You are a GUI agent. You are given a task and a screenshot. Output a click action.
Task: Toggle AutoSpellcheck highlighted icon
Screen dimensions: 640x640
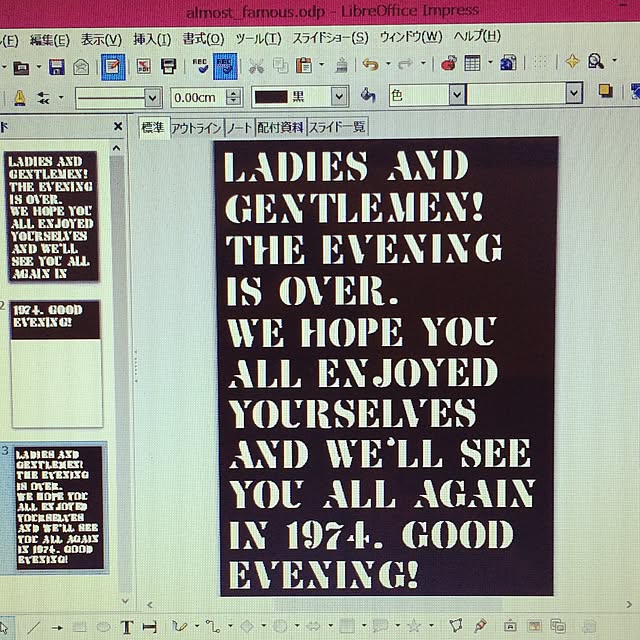point(225,66)
